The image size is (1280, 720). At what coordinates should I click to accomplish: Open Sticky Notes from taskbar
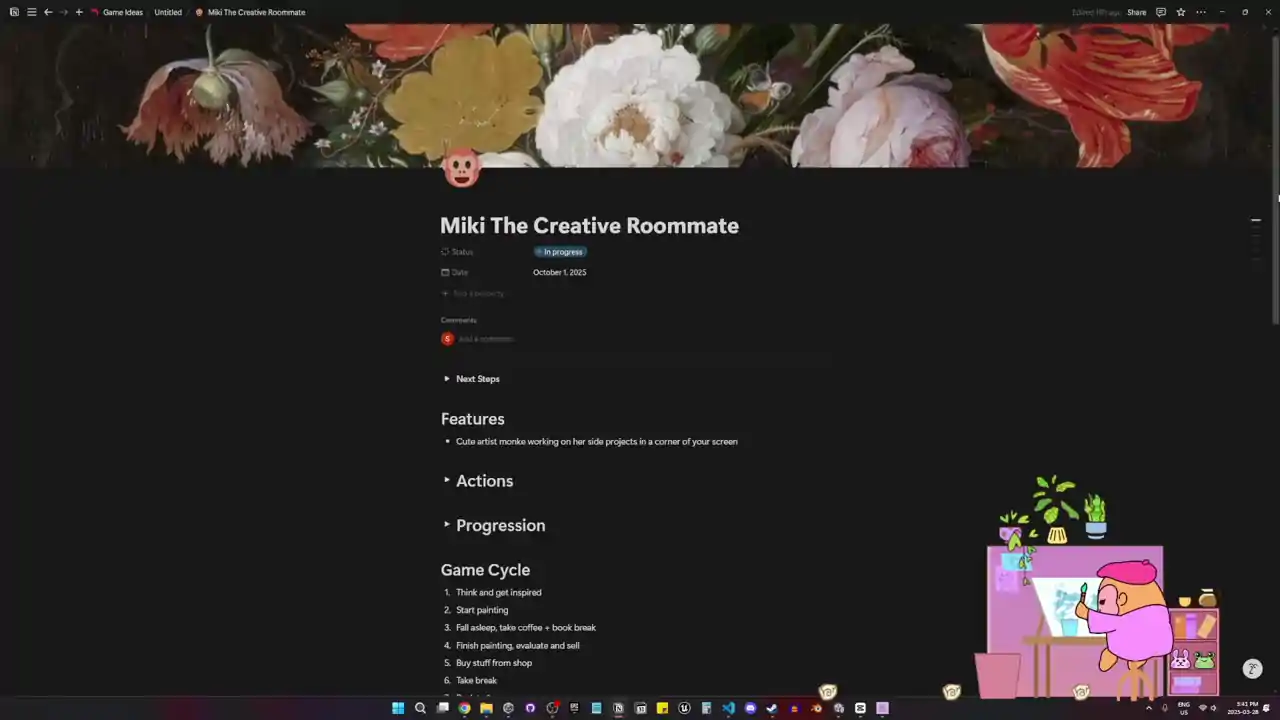point(662,708)
